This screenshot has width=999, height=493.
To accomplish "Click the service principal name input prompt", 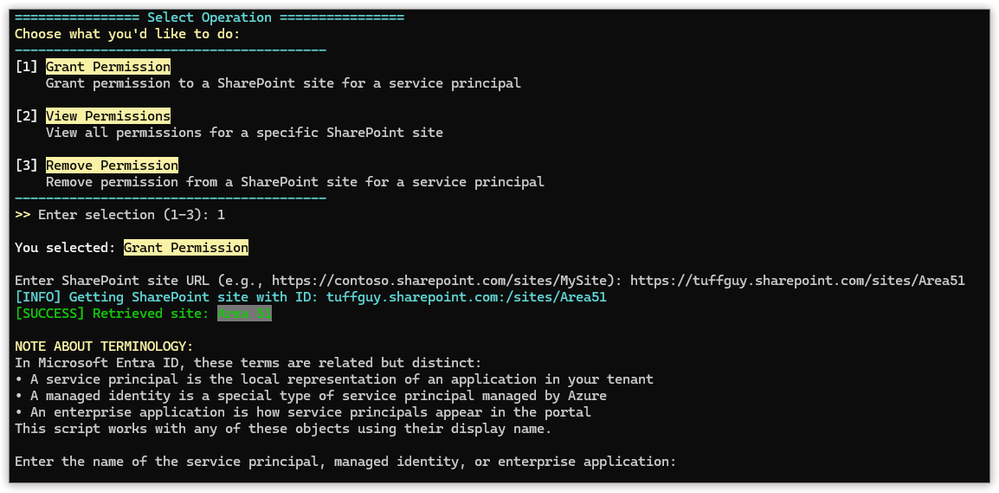I will (x=345, y=462).
